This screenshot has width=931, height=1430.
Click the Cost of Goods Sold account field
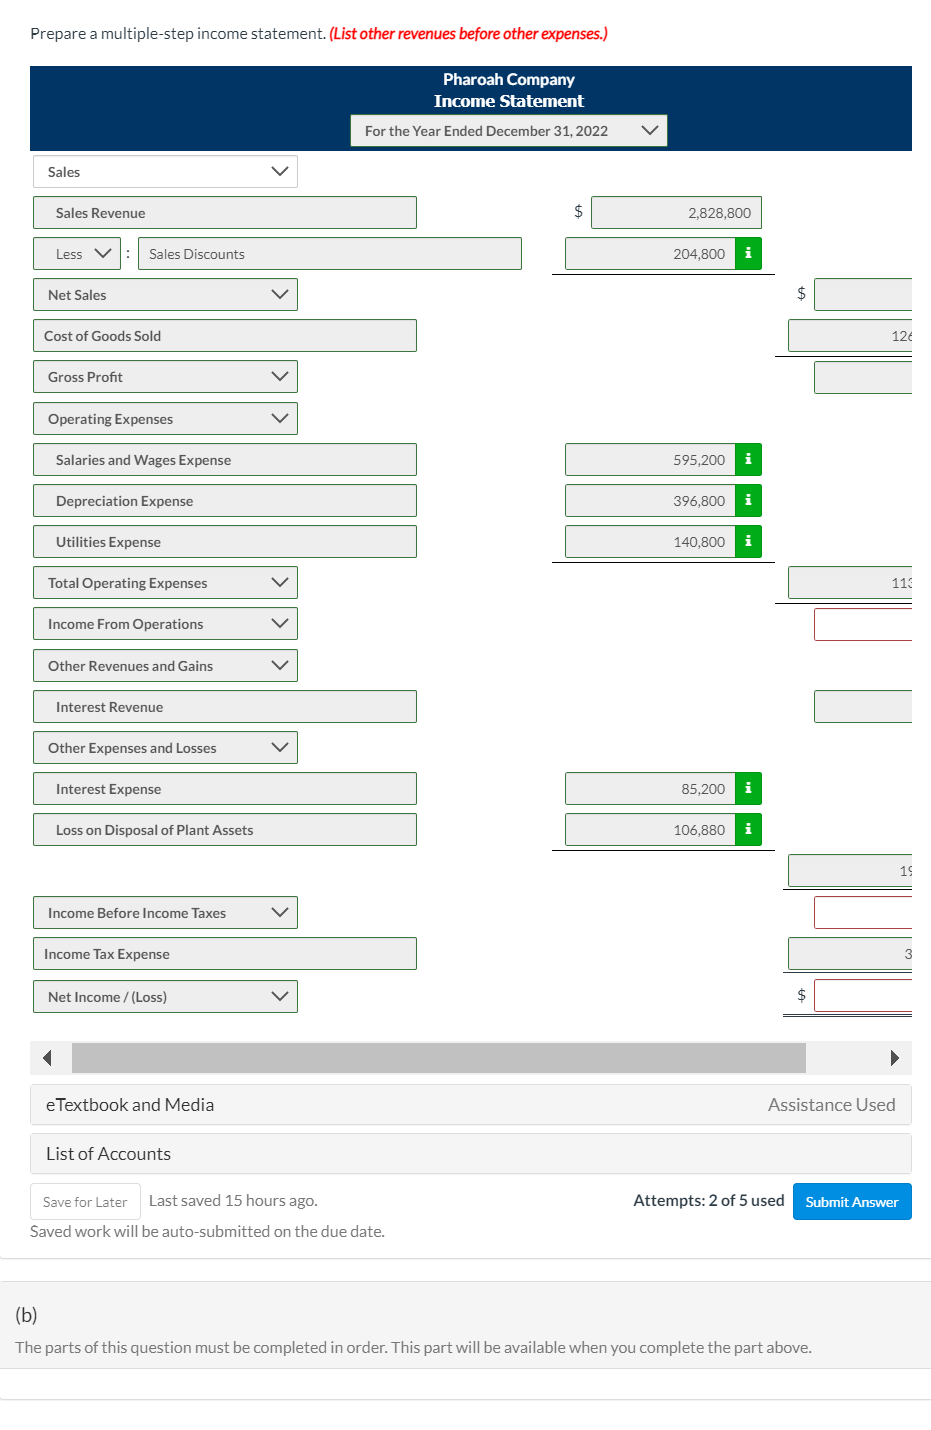225,336
